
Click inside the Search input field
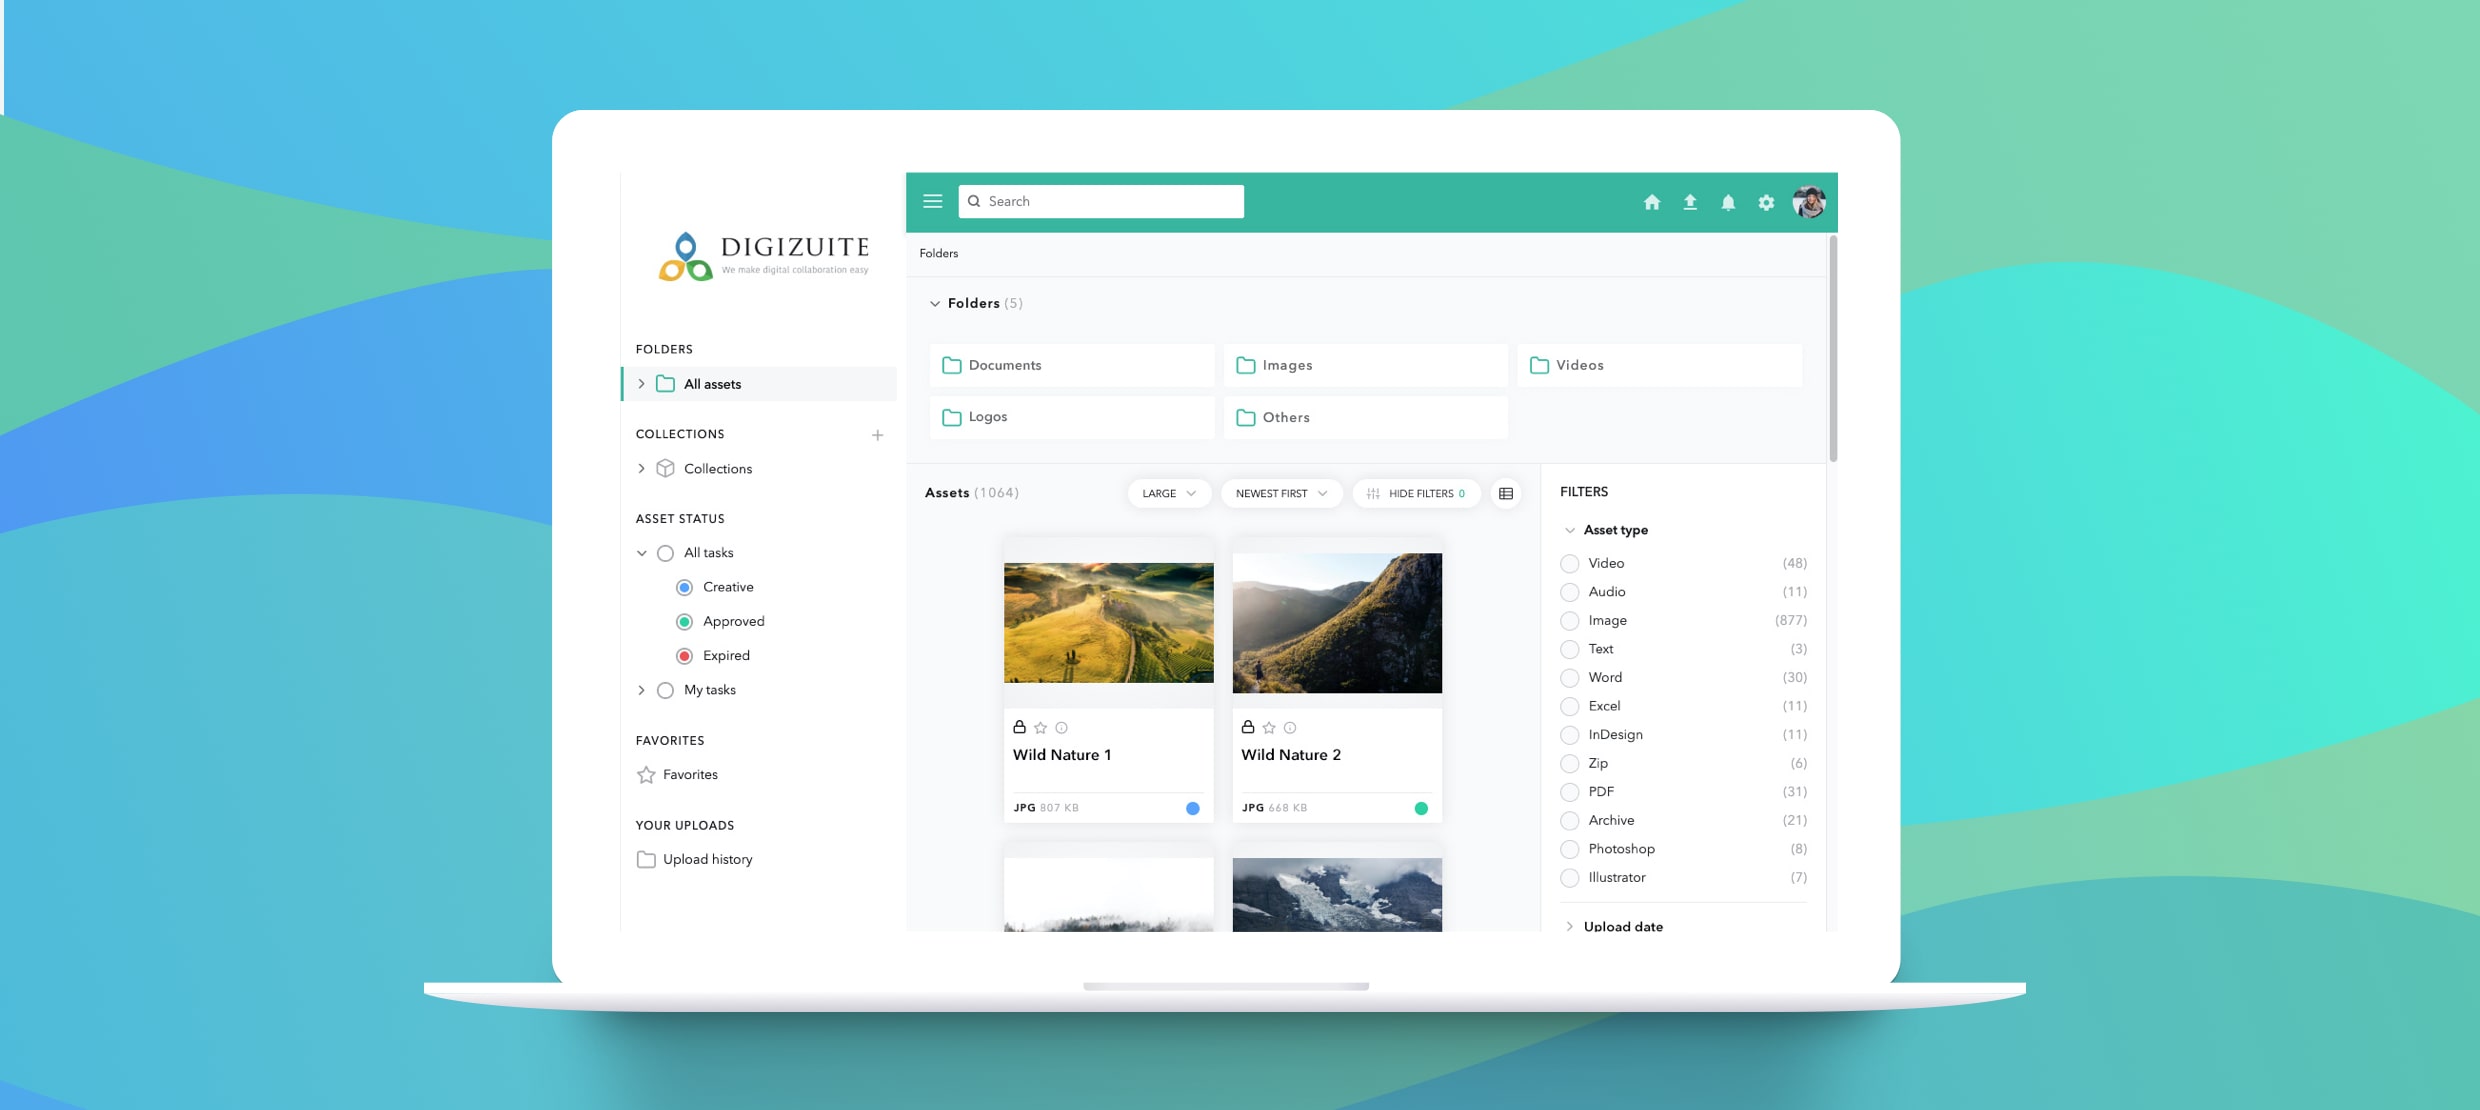coord(1100,201)
